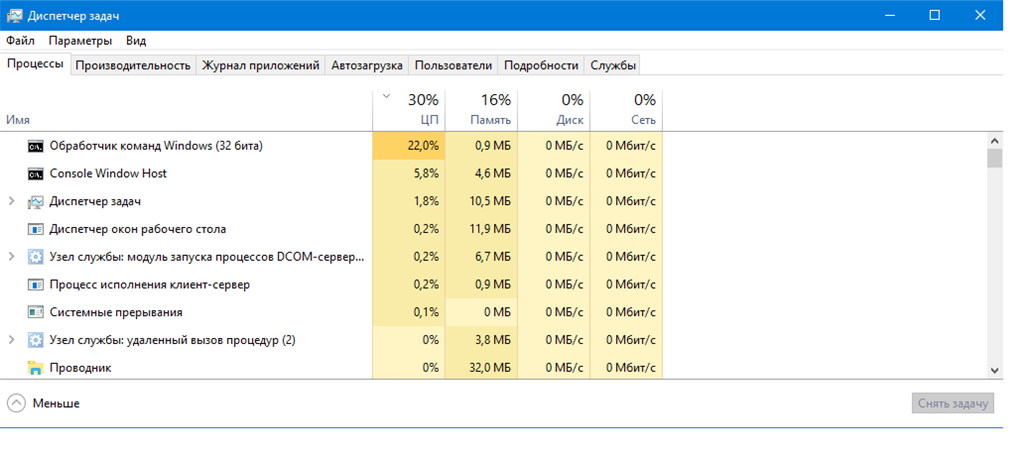Click the scrollbar up arrow
Image resolution: width=1024 pixels, height=456 pixels.
995,140
